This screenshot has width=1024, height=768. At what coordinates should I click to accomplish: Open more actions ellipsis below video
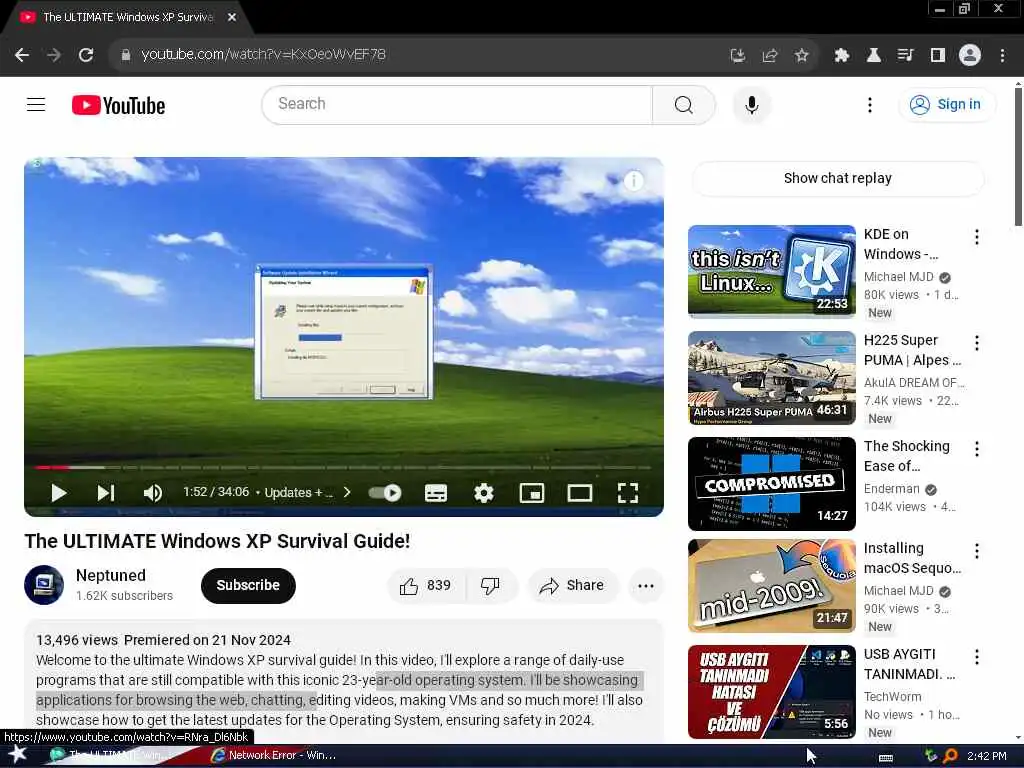pyautogui.click(x=645, y=585)
